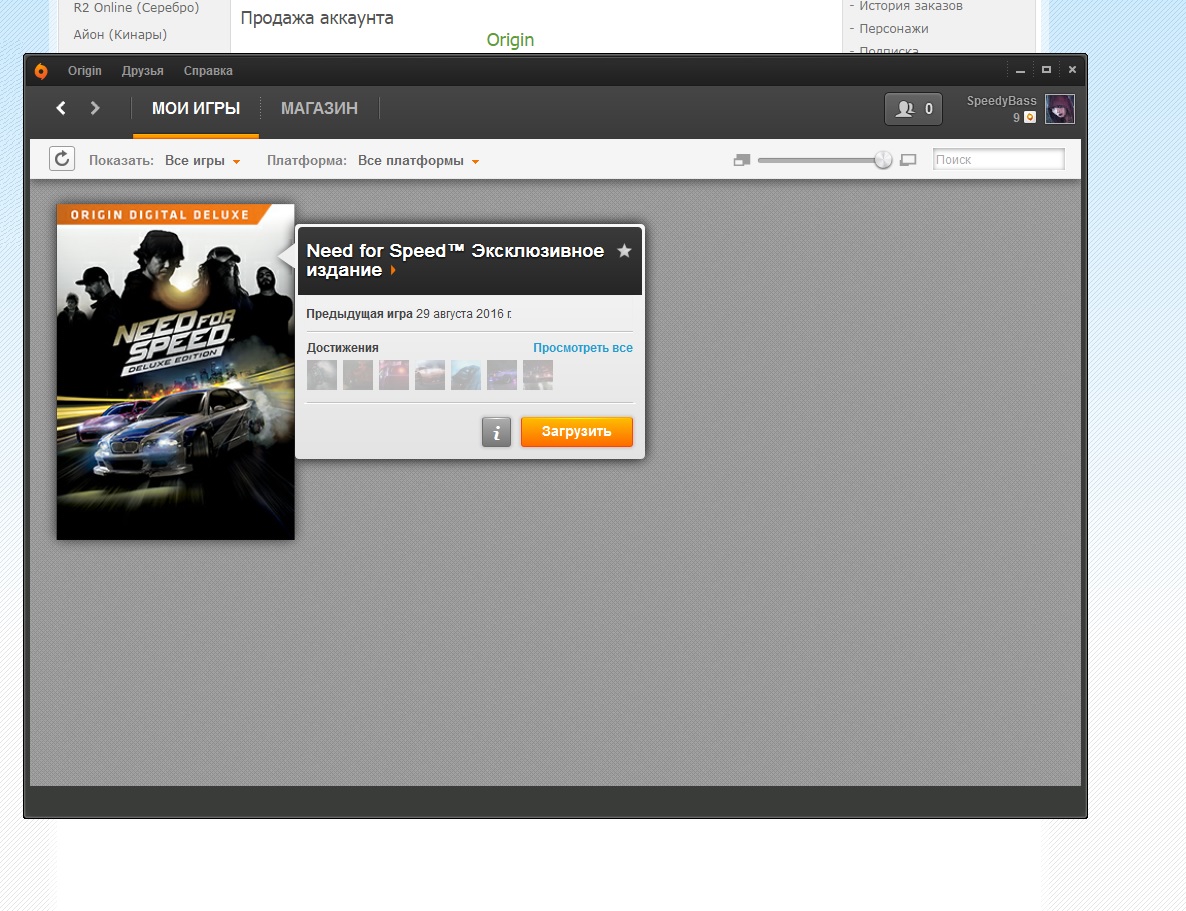Open the Справка menu
Screen dimensions: 1186x911
pyautogui.click(x=208, y=70)
